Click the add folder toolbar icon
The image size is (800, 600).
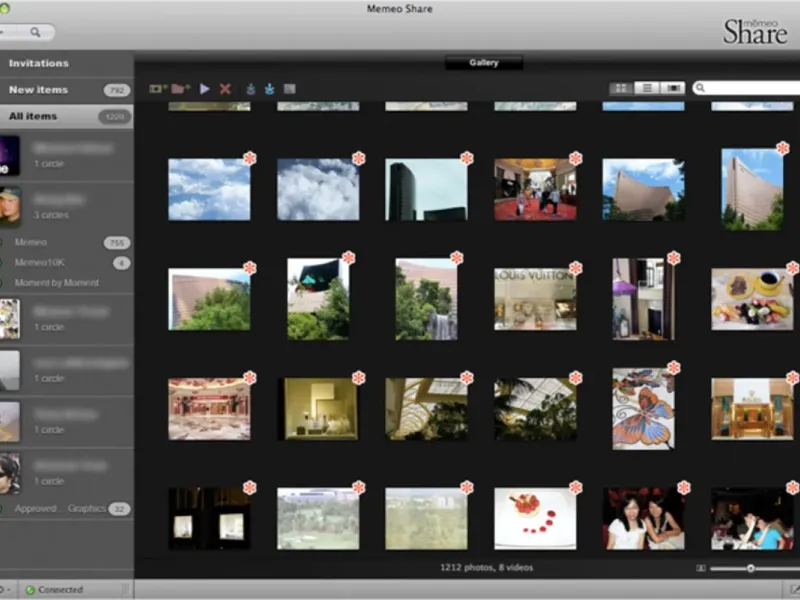pyautogui.click(x=180, y=89)
